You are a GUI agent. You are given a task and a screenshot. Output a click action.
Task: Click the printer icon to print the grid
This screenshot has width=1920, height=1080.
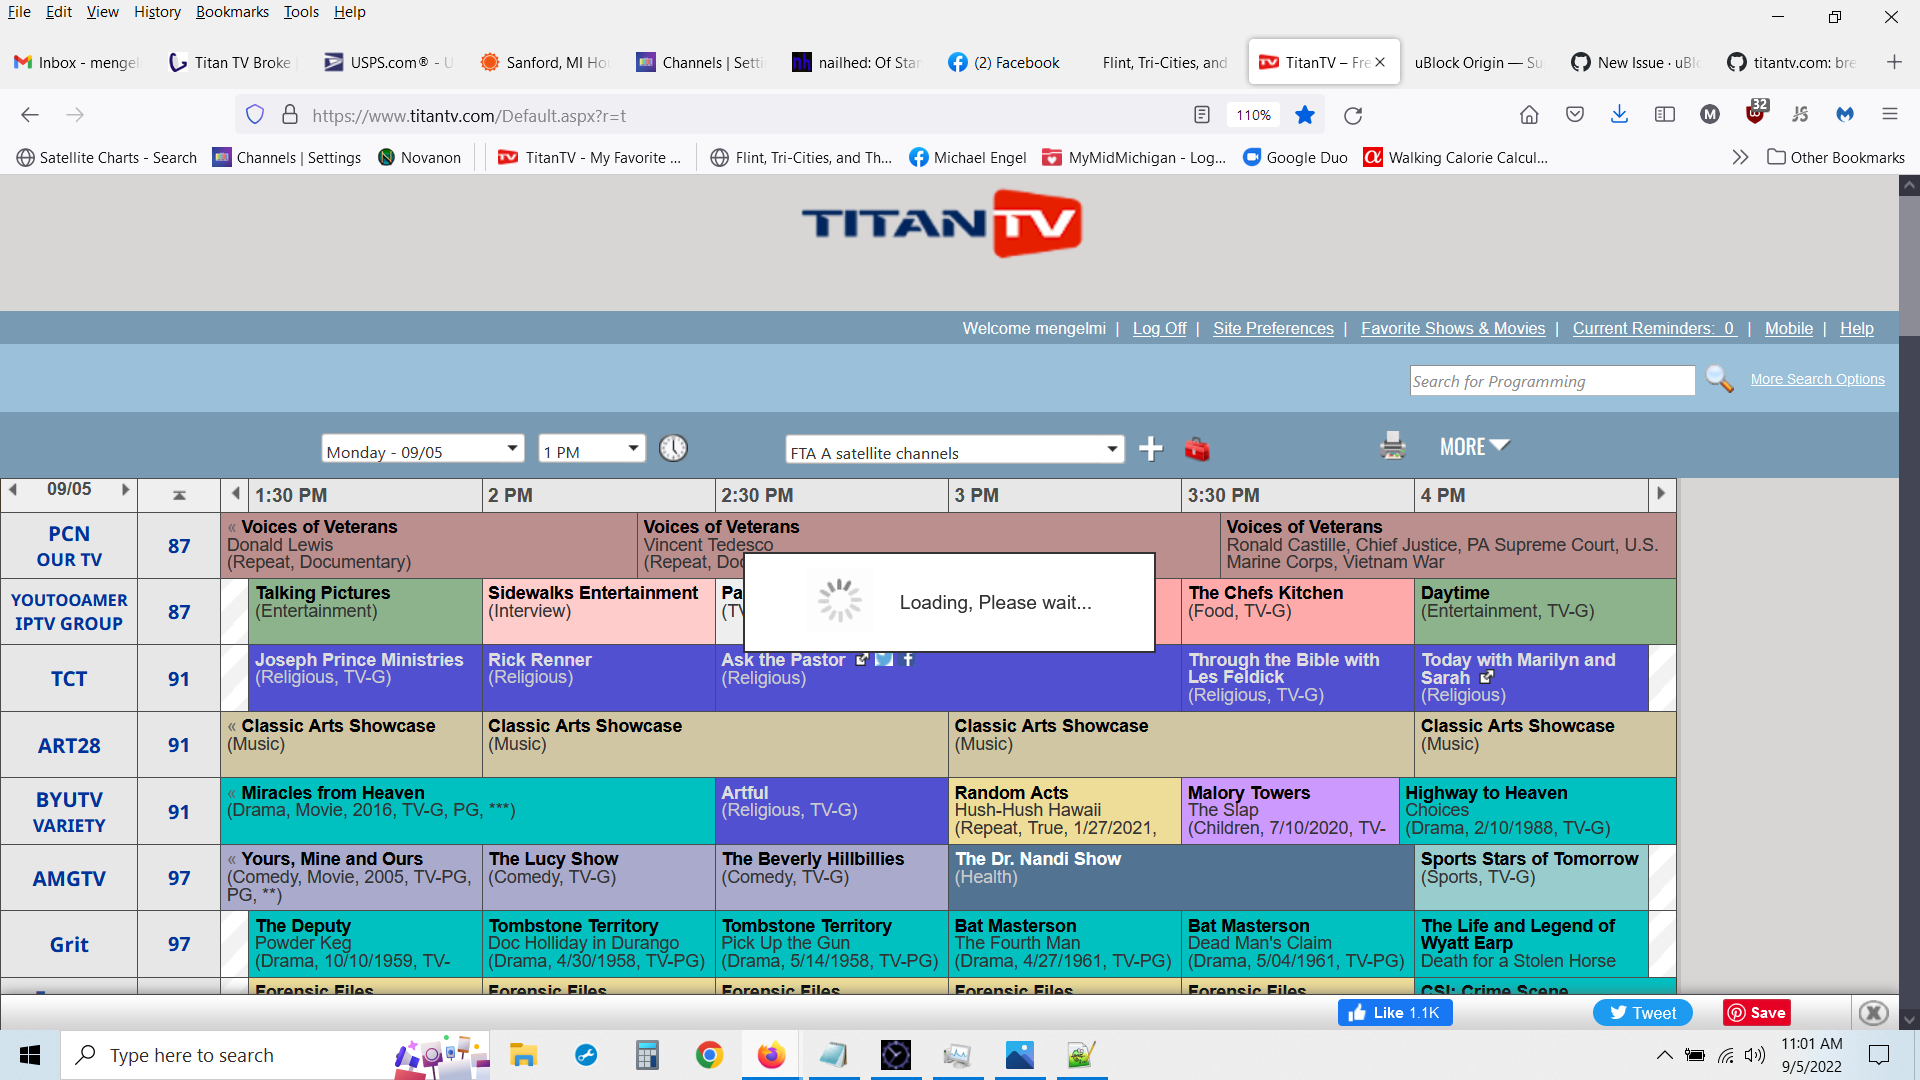1392,447
